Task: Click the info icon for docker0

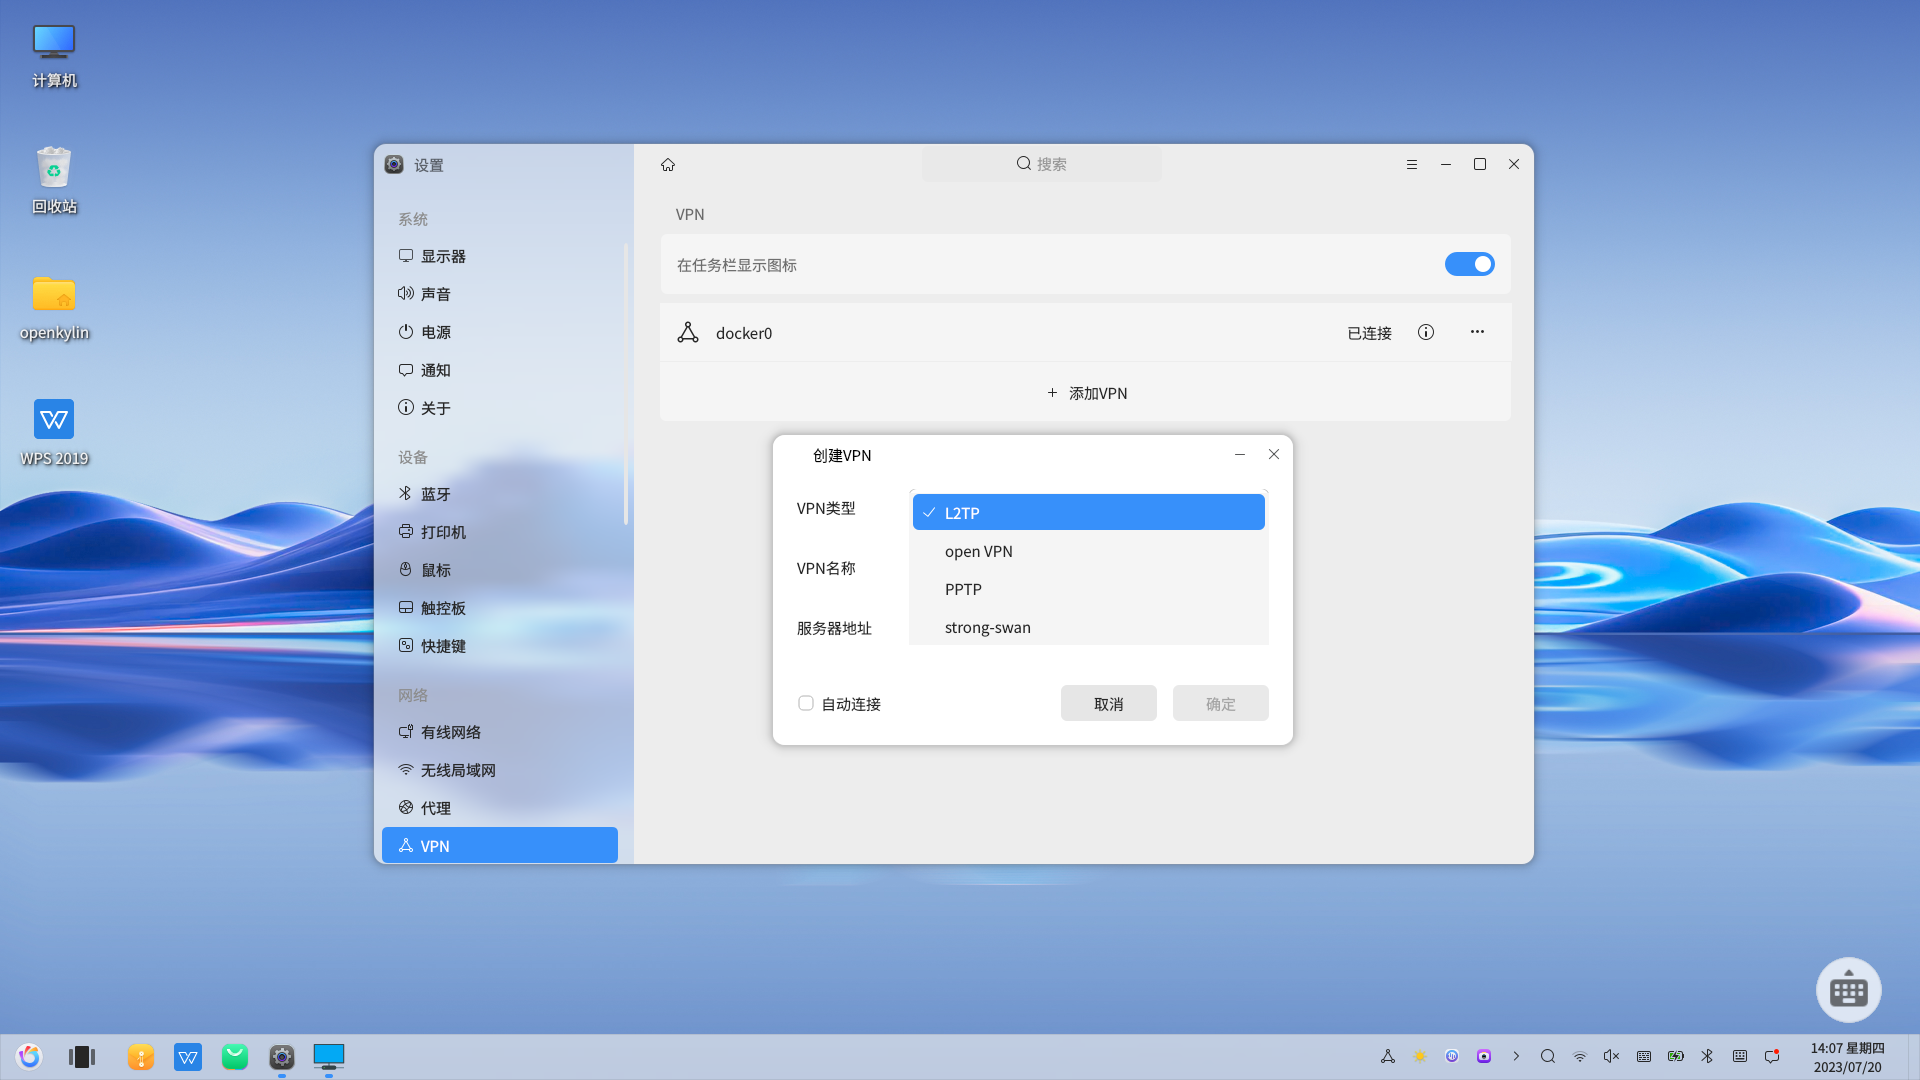Action: pyautogui.click(x=1426, y=332)
